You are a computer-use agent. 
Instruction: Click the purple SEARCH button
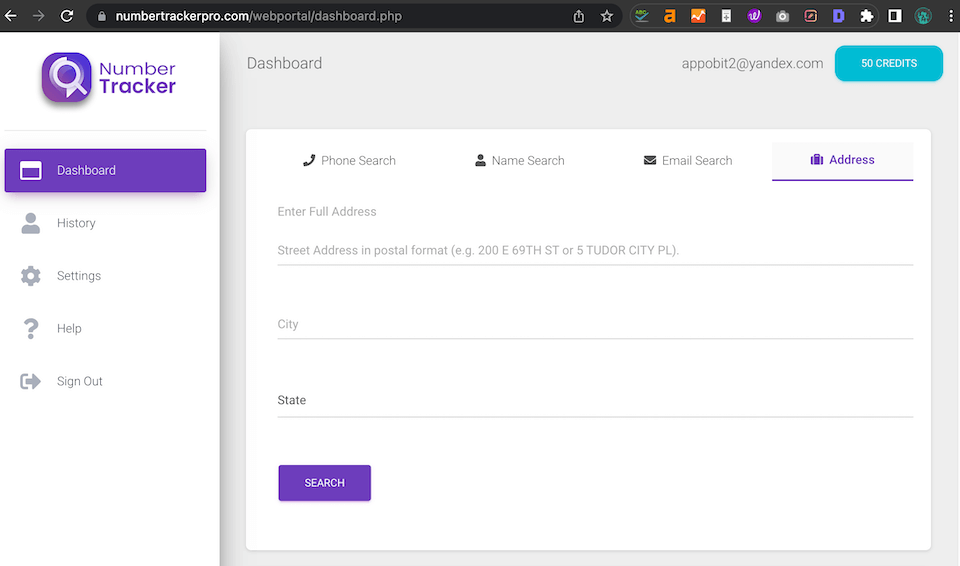click(324, 483)
